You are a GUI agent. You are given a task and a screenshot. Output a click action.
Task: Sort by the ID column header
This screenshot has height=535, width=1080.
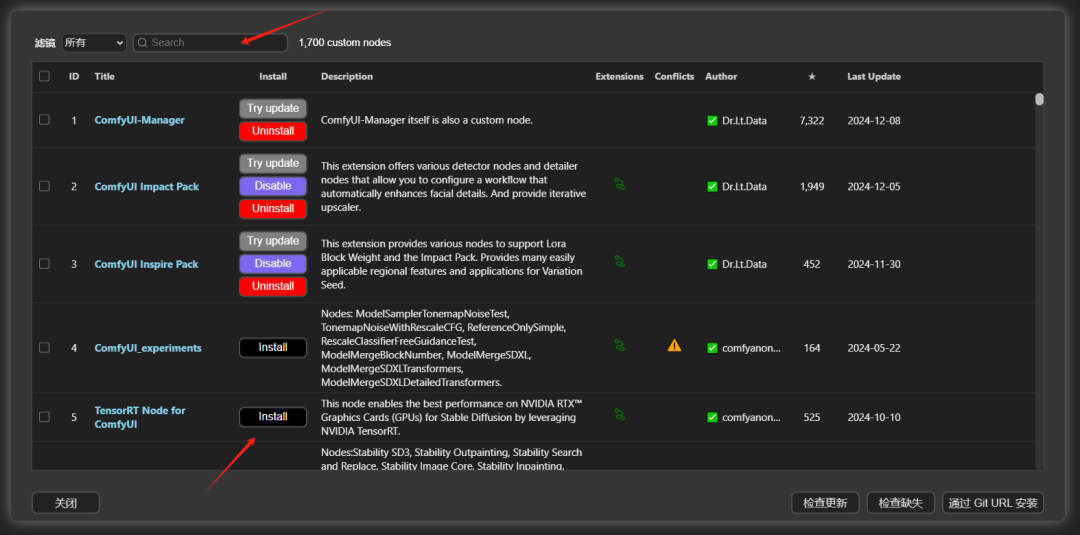click(x=74, y=76)
